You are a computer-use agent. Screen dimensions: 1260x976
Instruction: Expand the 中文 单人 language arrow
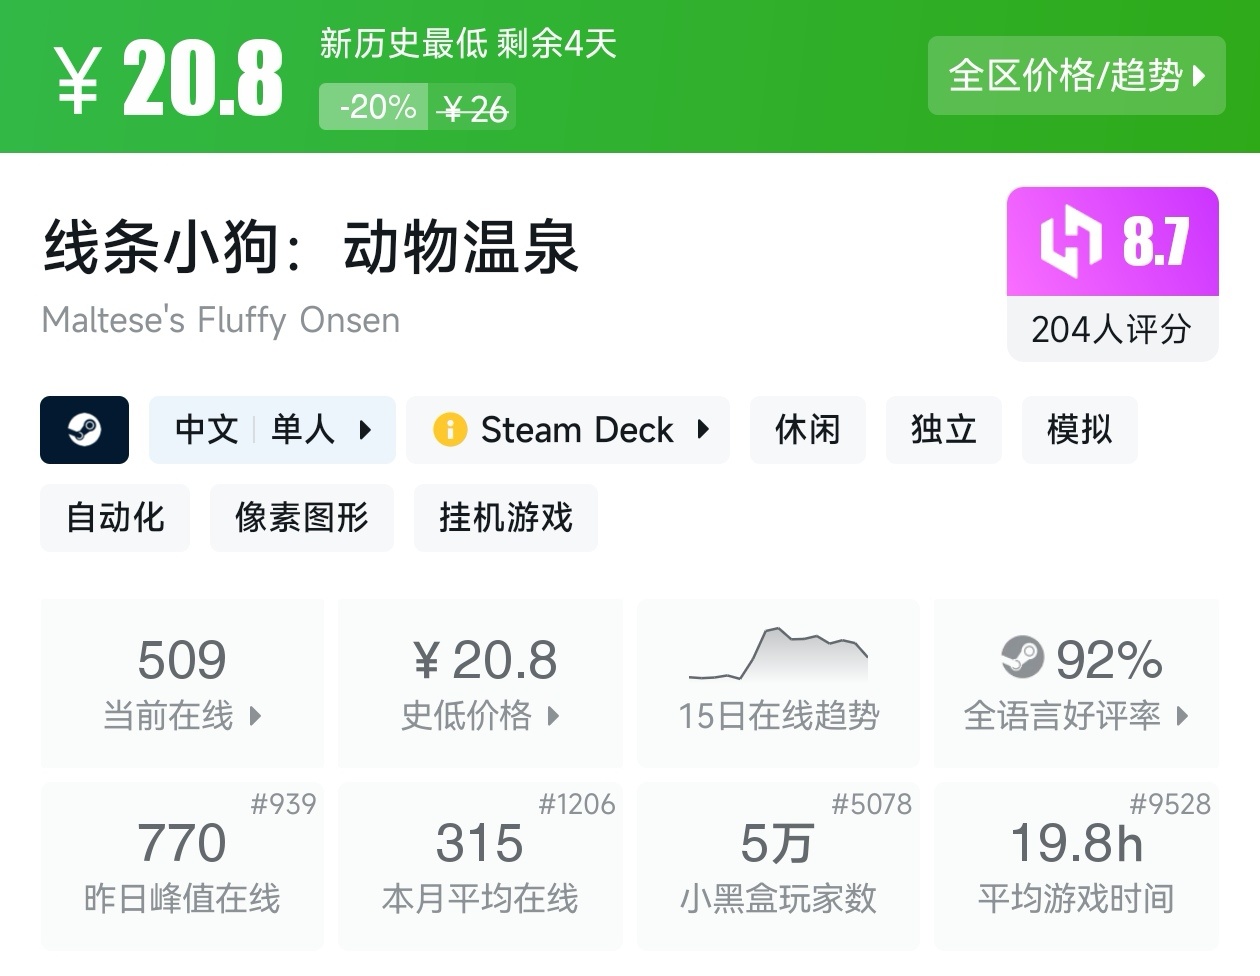[365, 430]
